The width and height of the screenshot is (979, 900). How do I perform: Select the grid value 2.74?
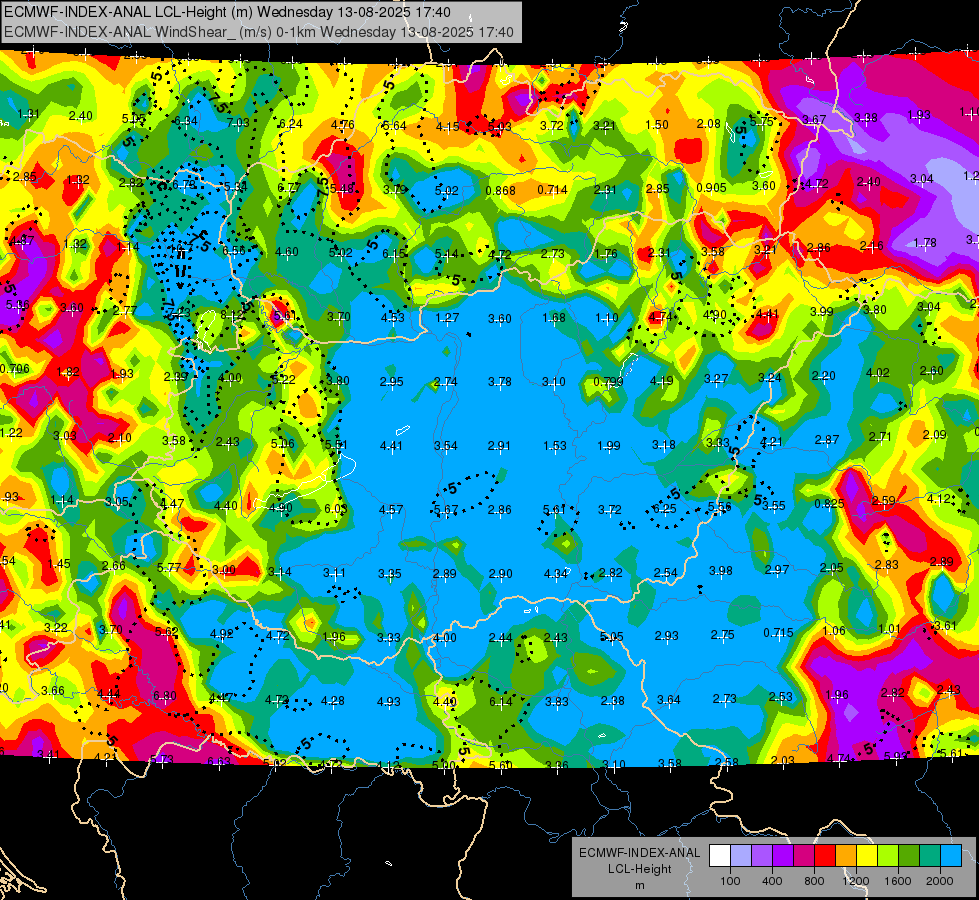(x=445, y=381)
